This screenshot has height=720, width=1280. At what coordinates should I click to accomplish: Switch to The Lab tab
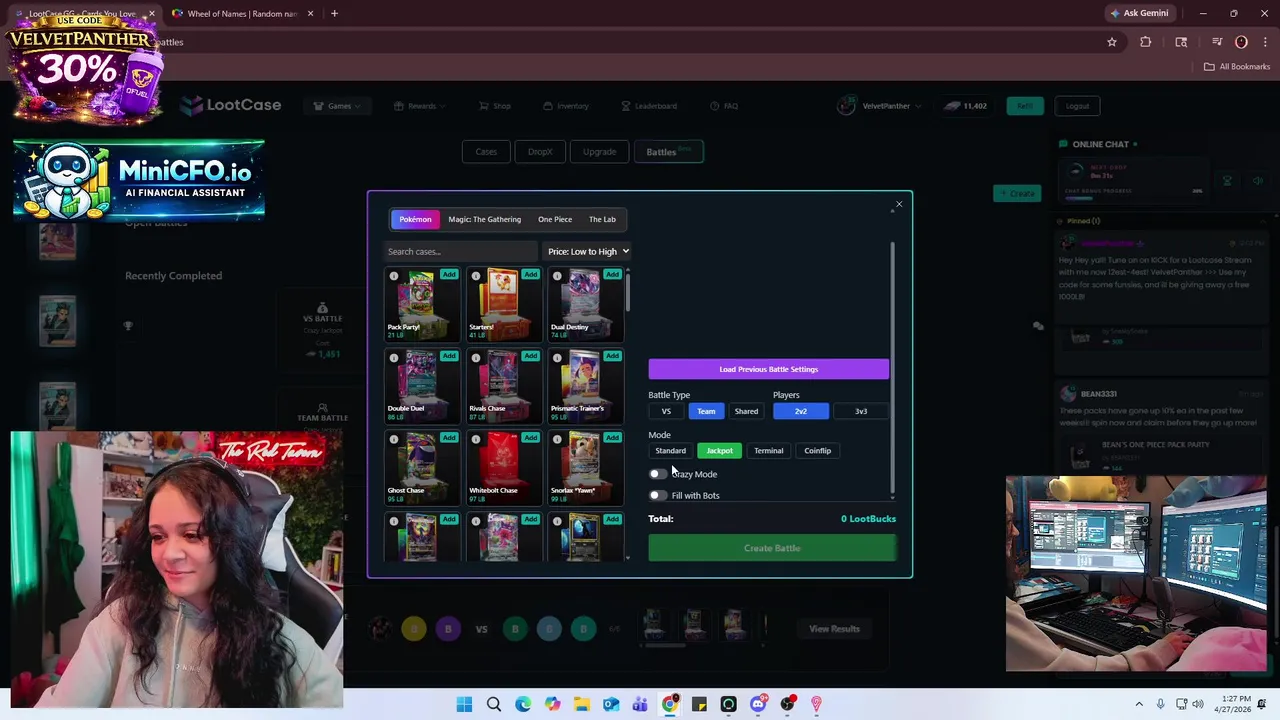(x=602, y=219)
